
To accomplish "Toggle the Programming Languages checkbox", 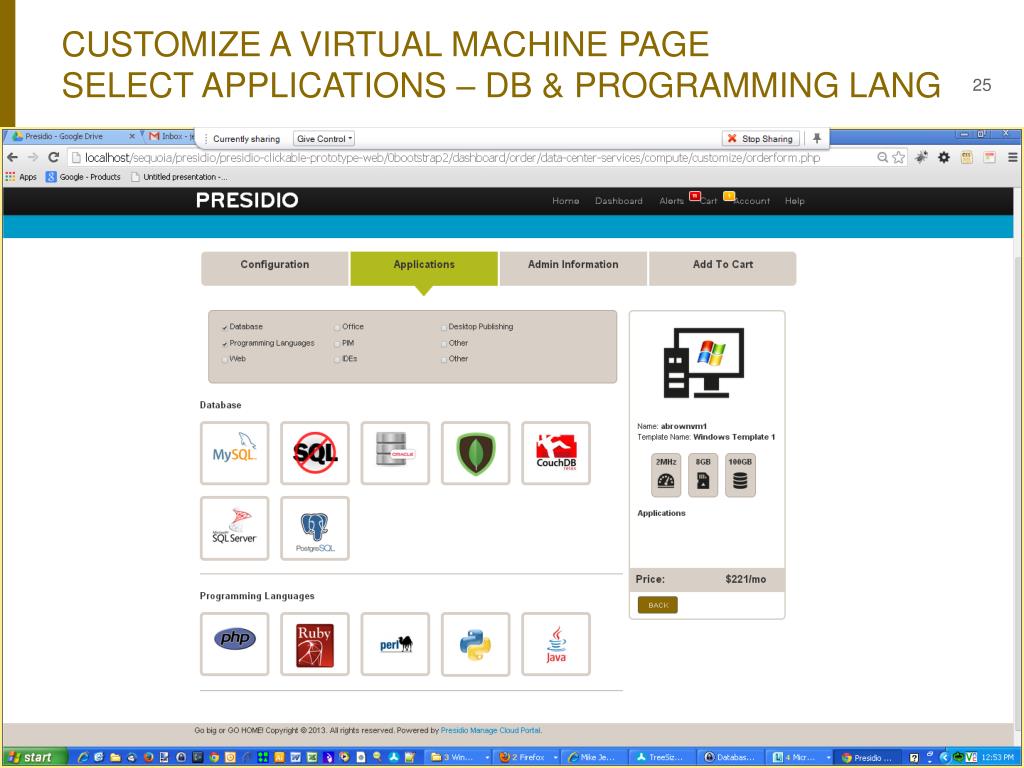I will click(x=225, y=344).
